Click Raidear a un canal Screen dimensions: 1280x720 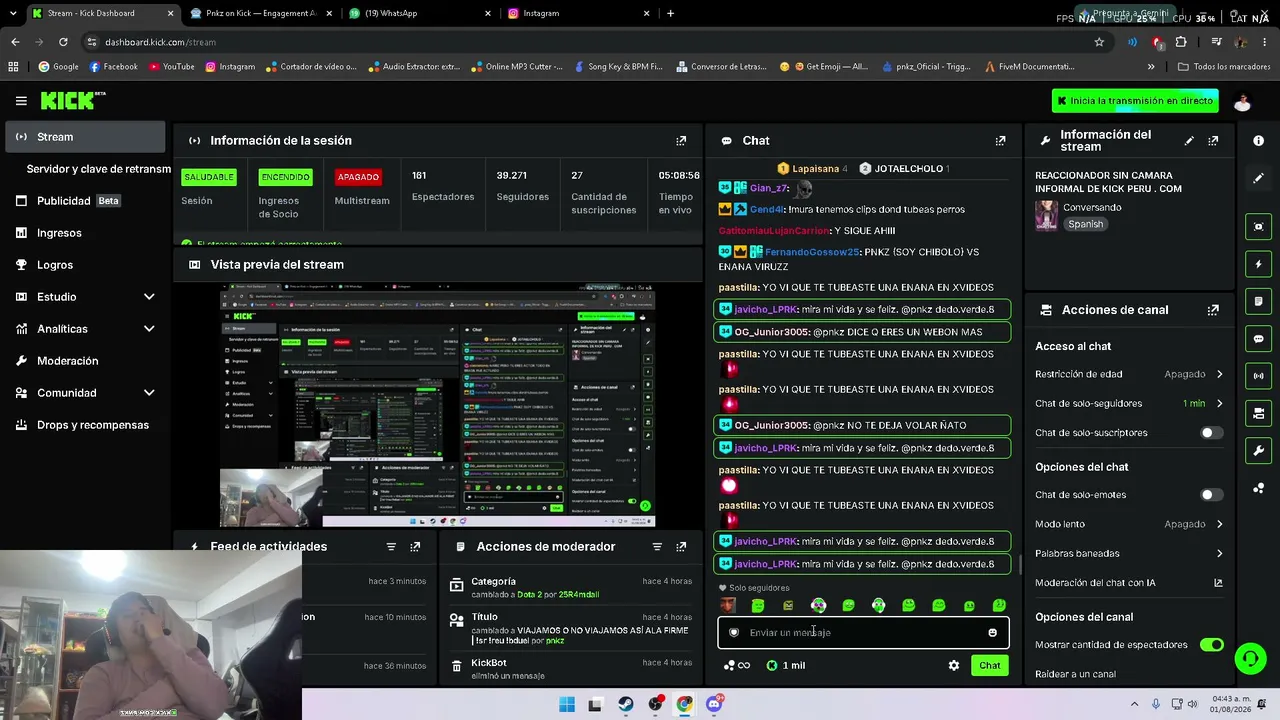click(1075, 674)
